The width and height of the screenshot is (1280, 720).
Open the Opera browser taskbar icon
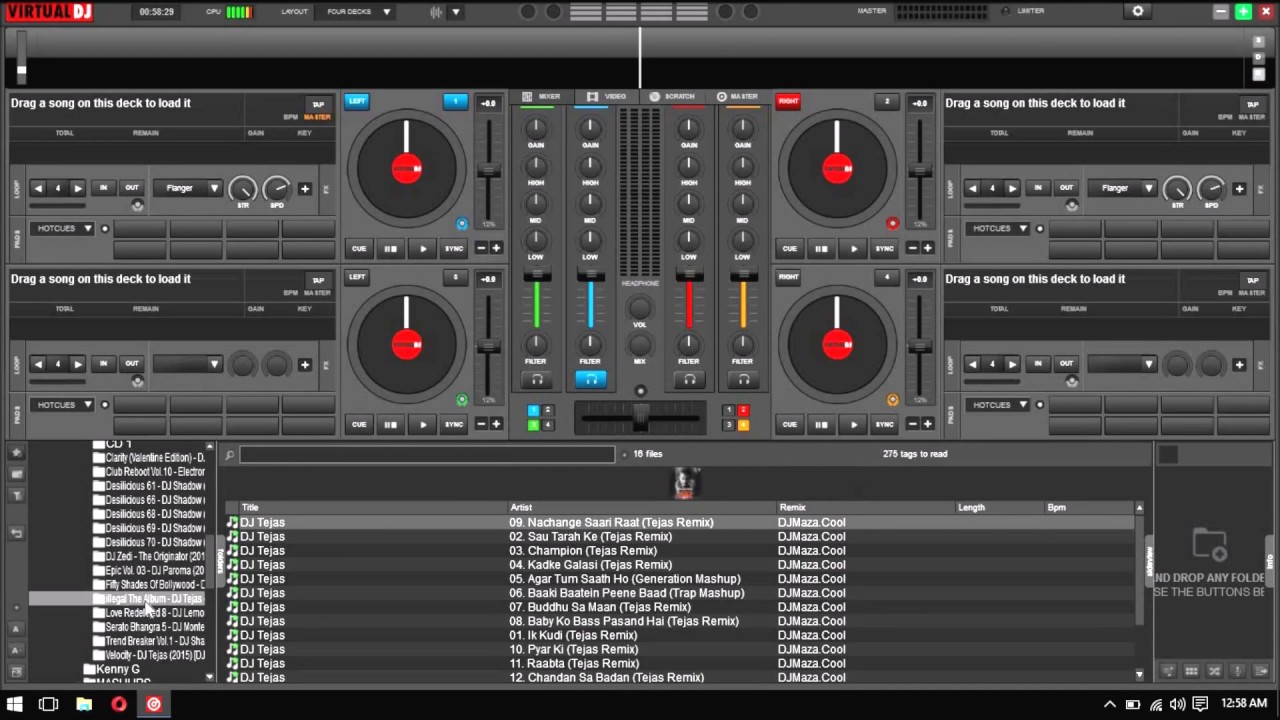(119, 704)
